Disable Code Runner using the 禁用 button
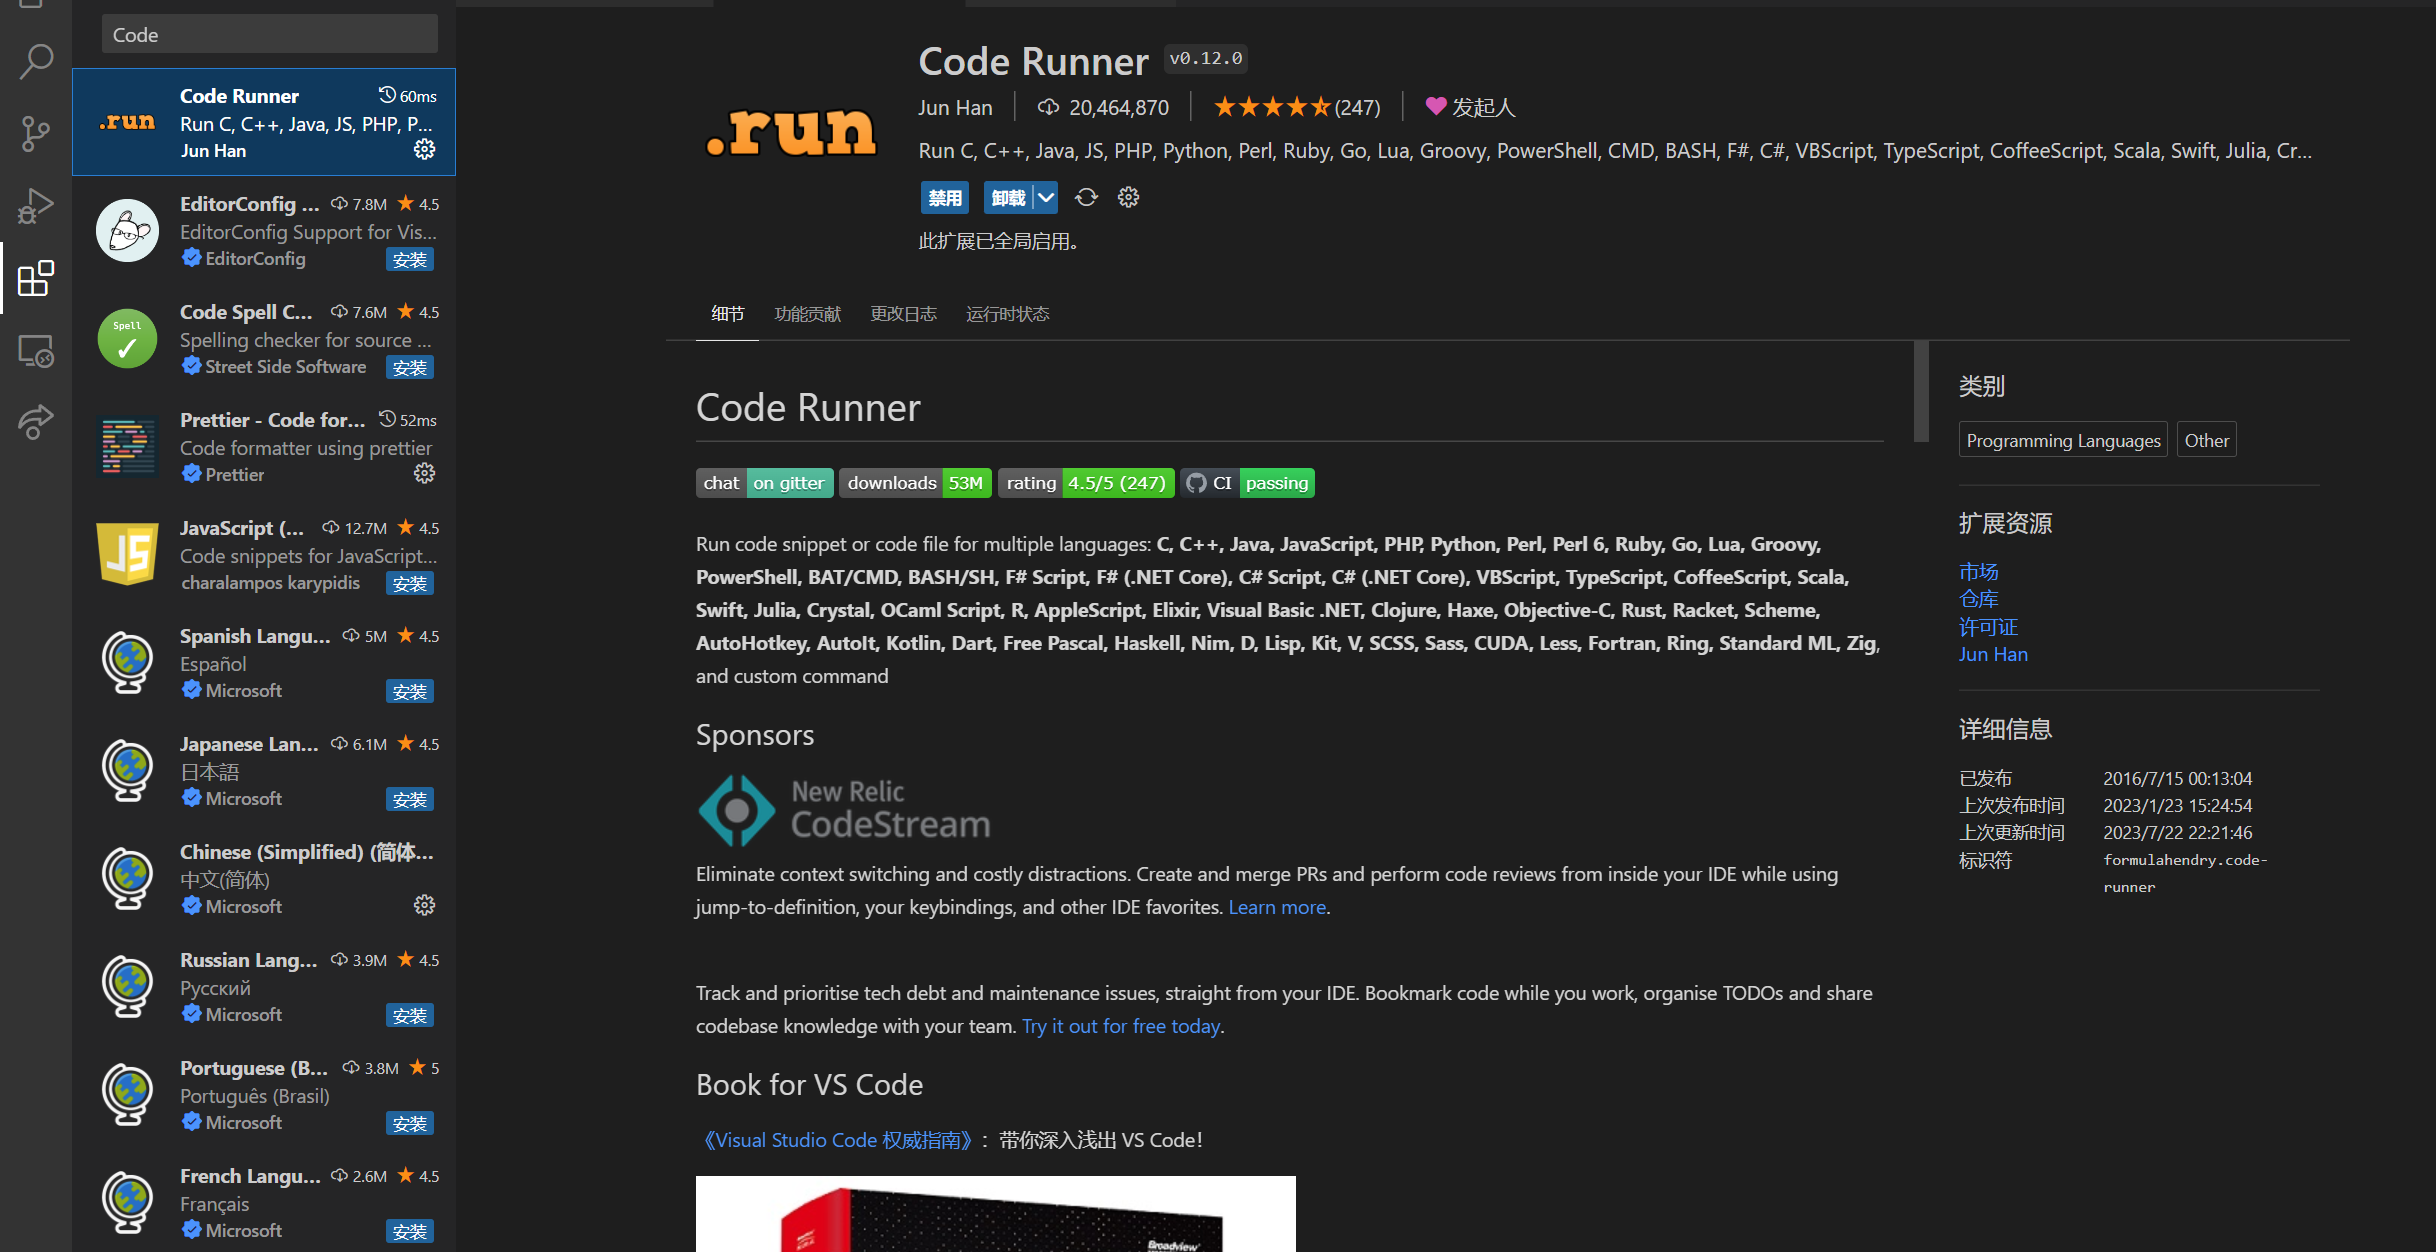 (944, 197)
